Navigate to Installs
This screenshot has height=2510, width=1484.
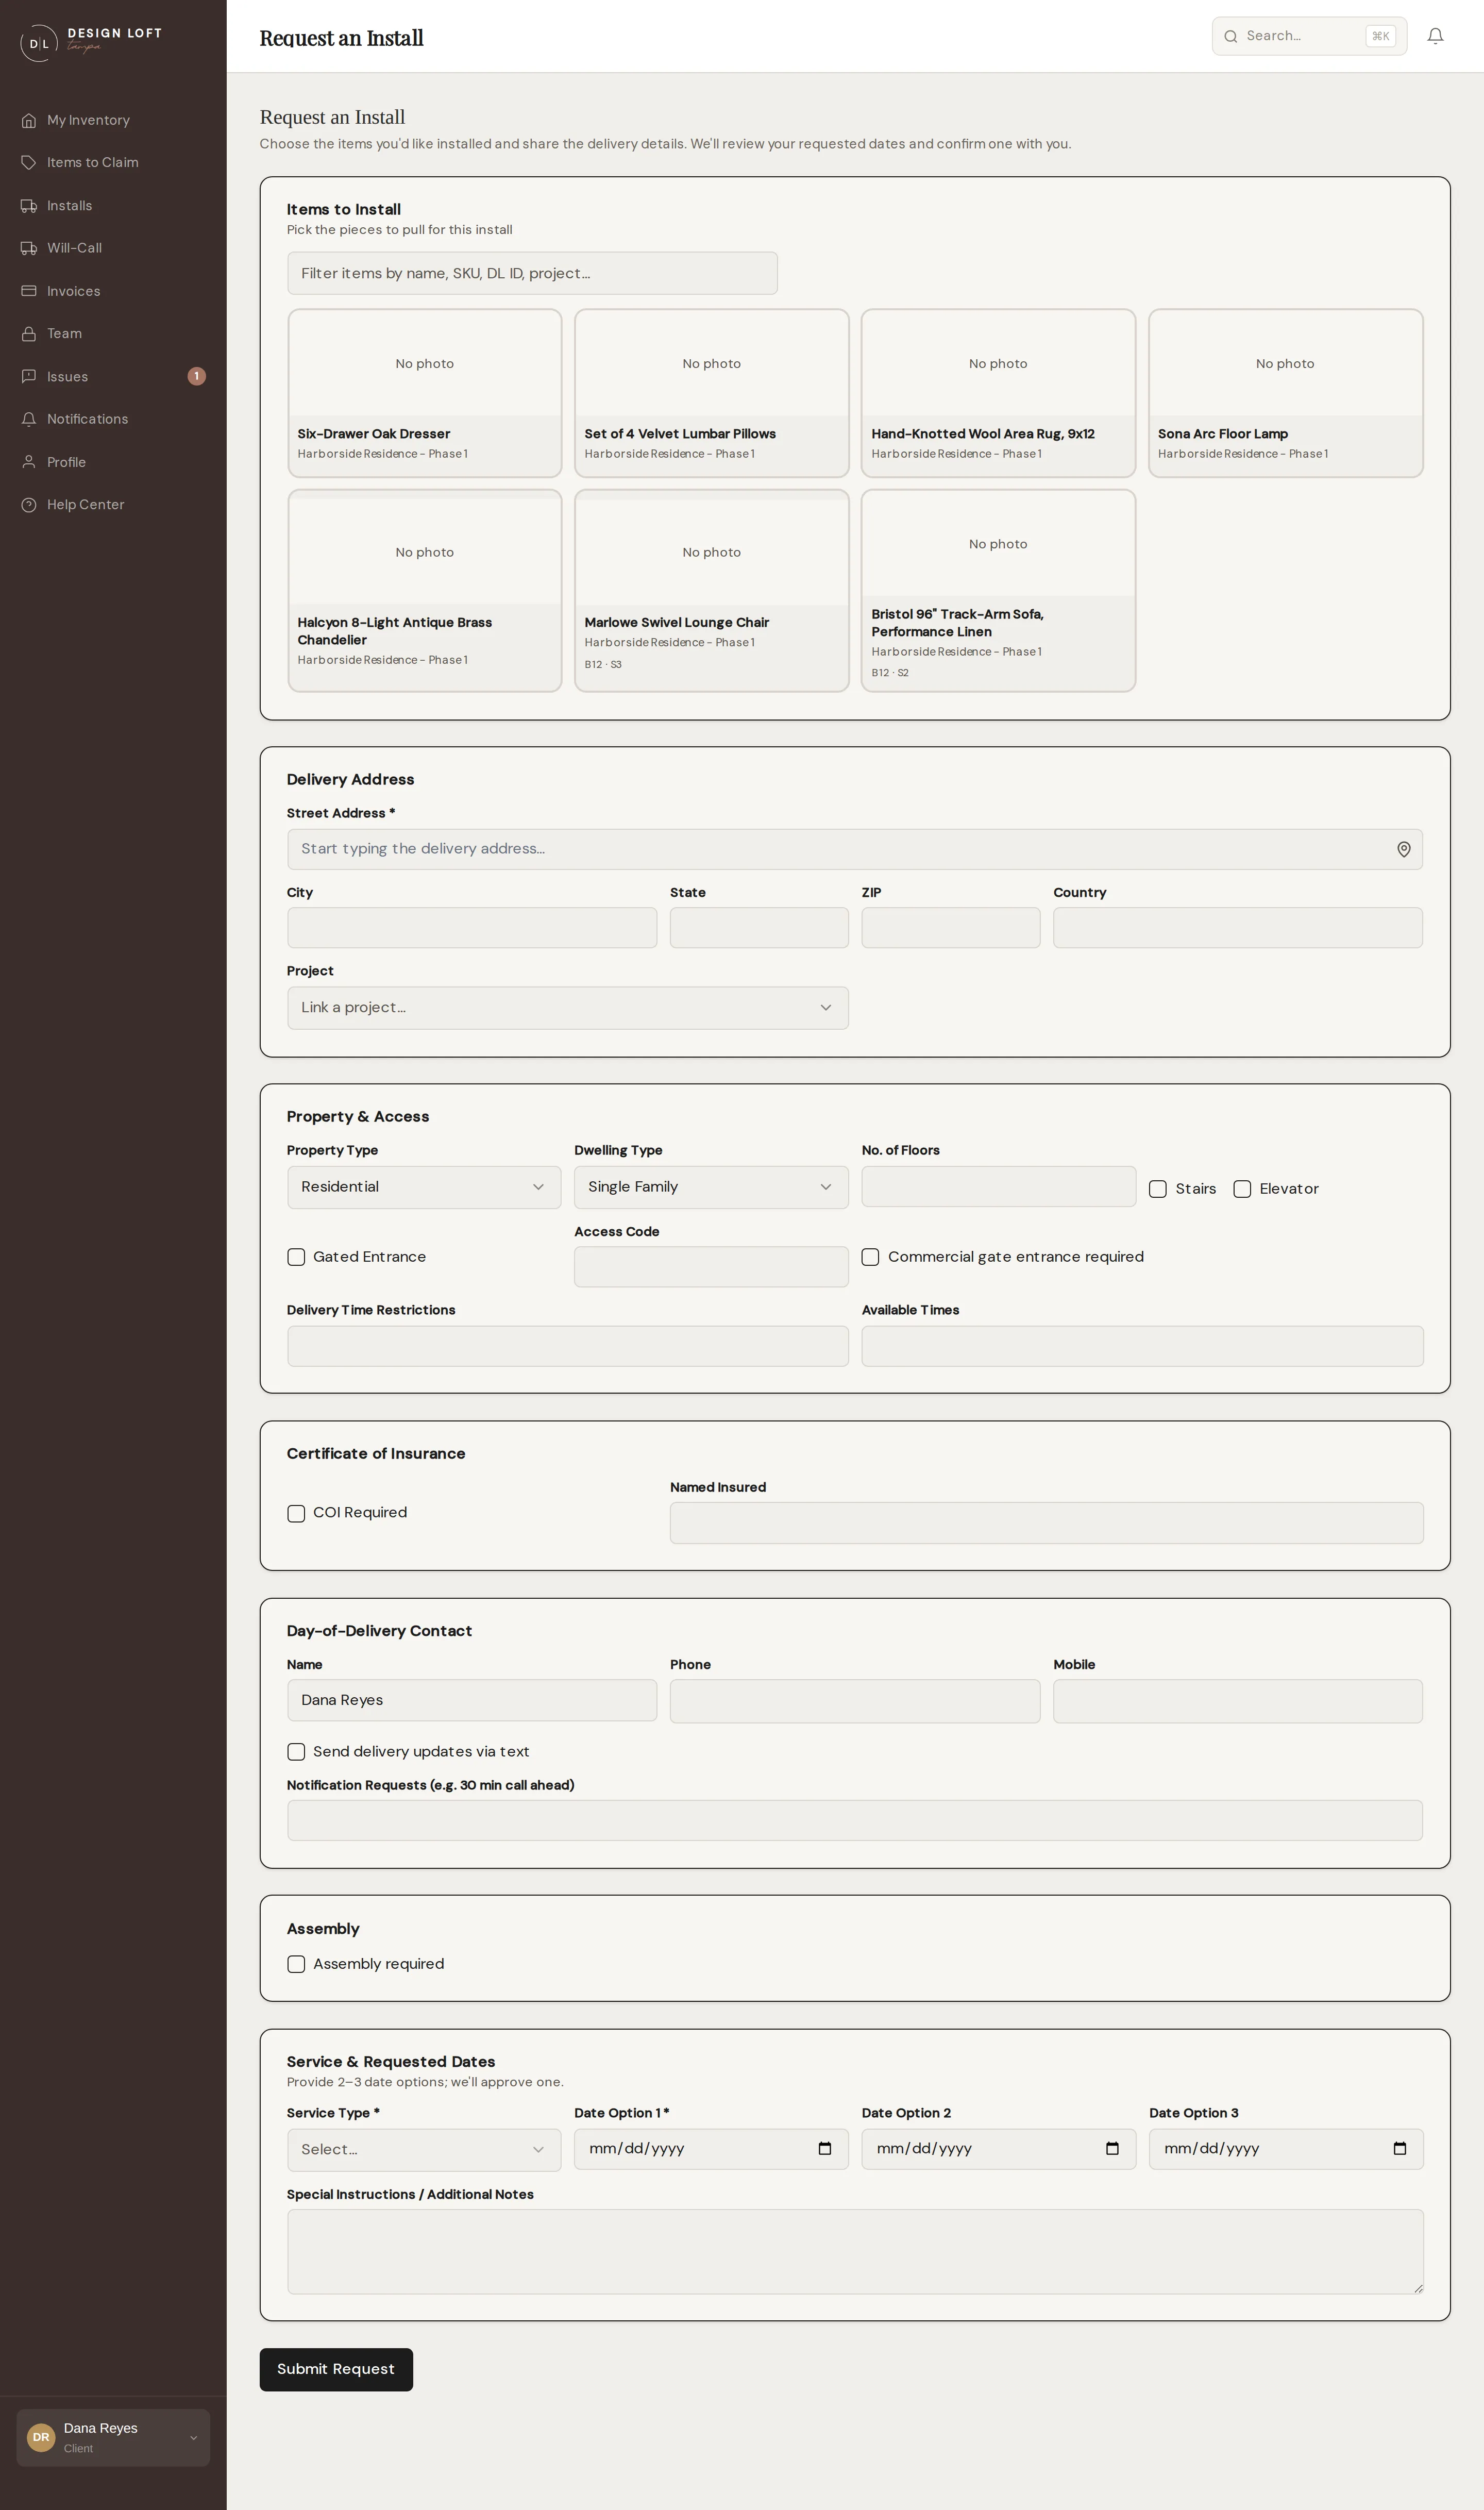point(69,206)
